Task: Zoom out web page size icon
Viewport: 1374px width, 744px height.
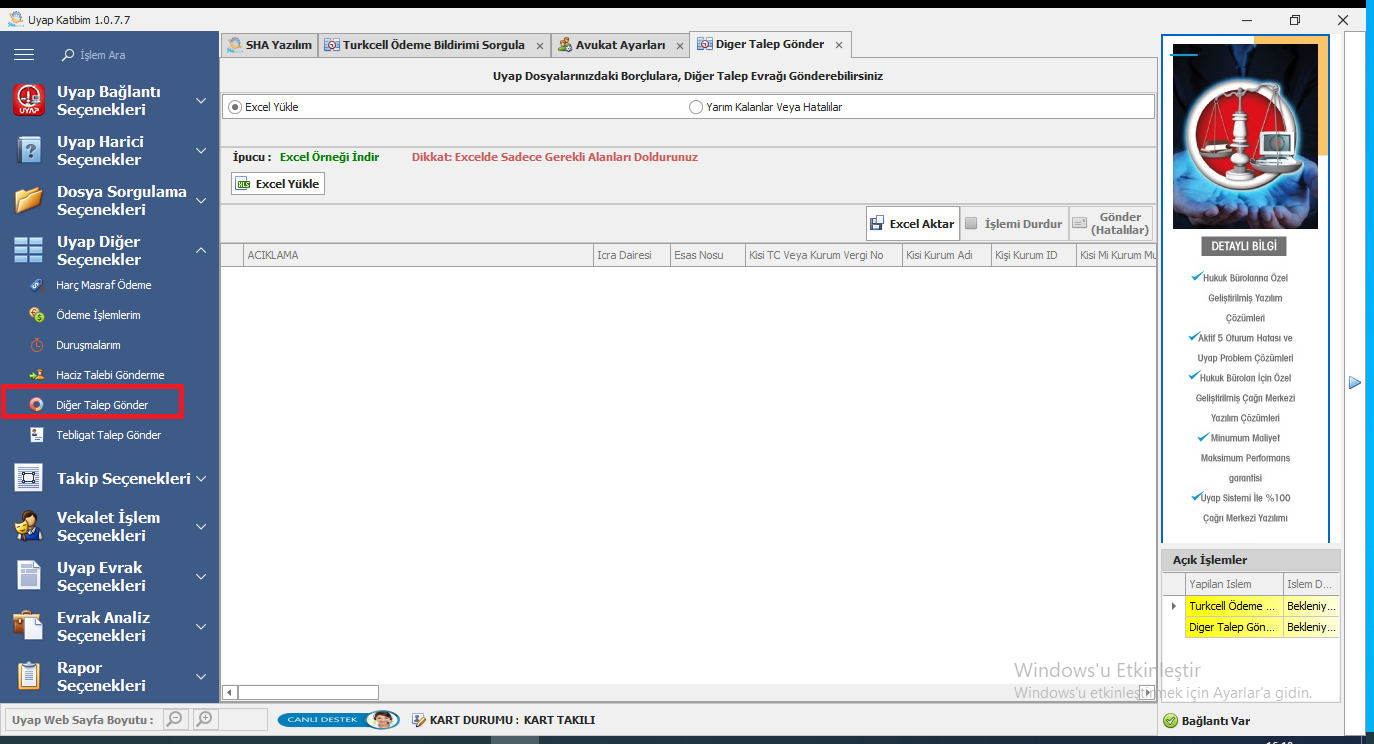Action: [x=175, y=719]
